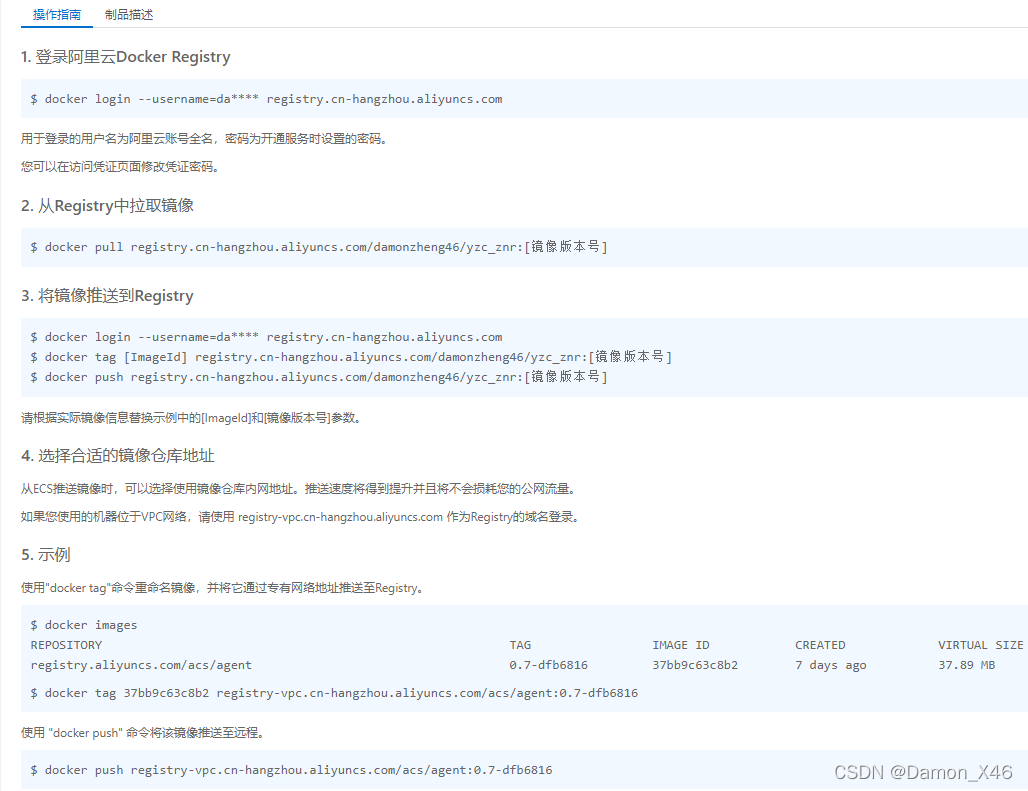Viewport: 1028px width, 791px height.
Task: Click the VIRTUAL SIZE column header
Action: pyautogui.click(x=981, y=646)
